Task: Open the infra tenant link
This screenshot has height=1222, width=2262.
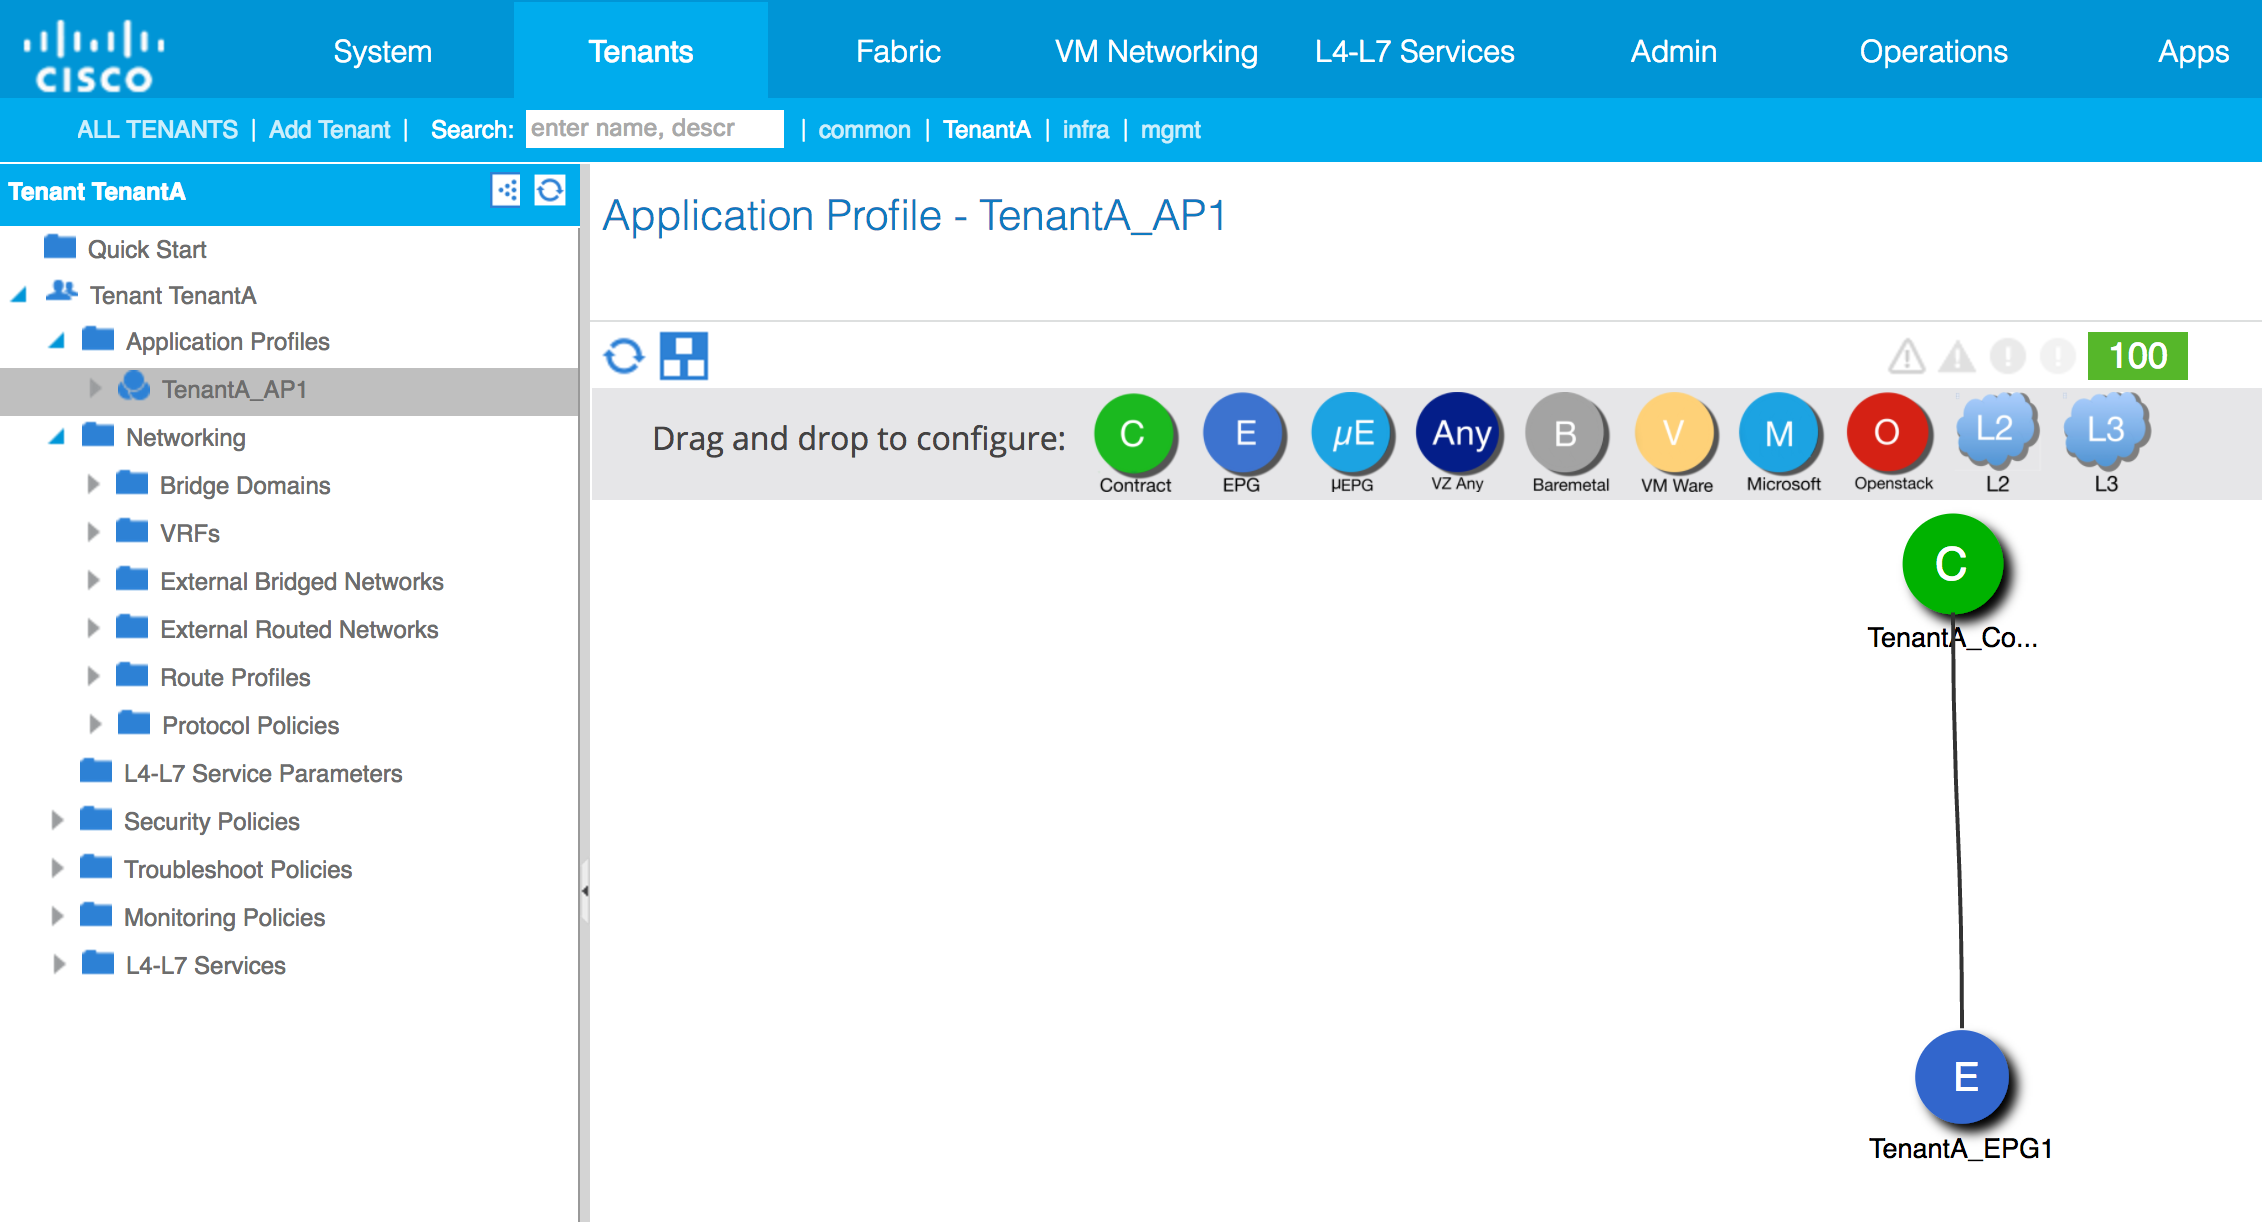Action: point(1086,129)
